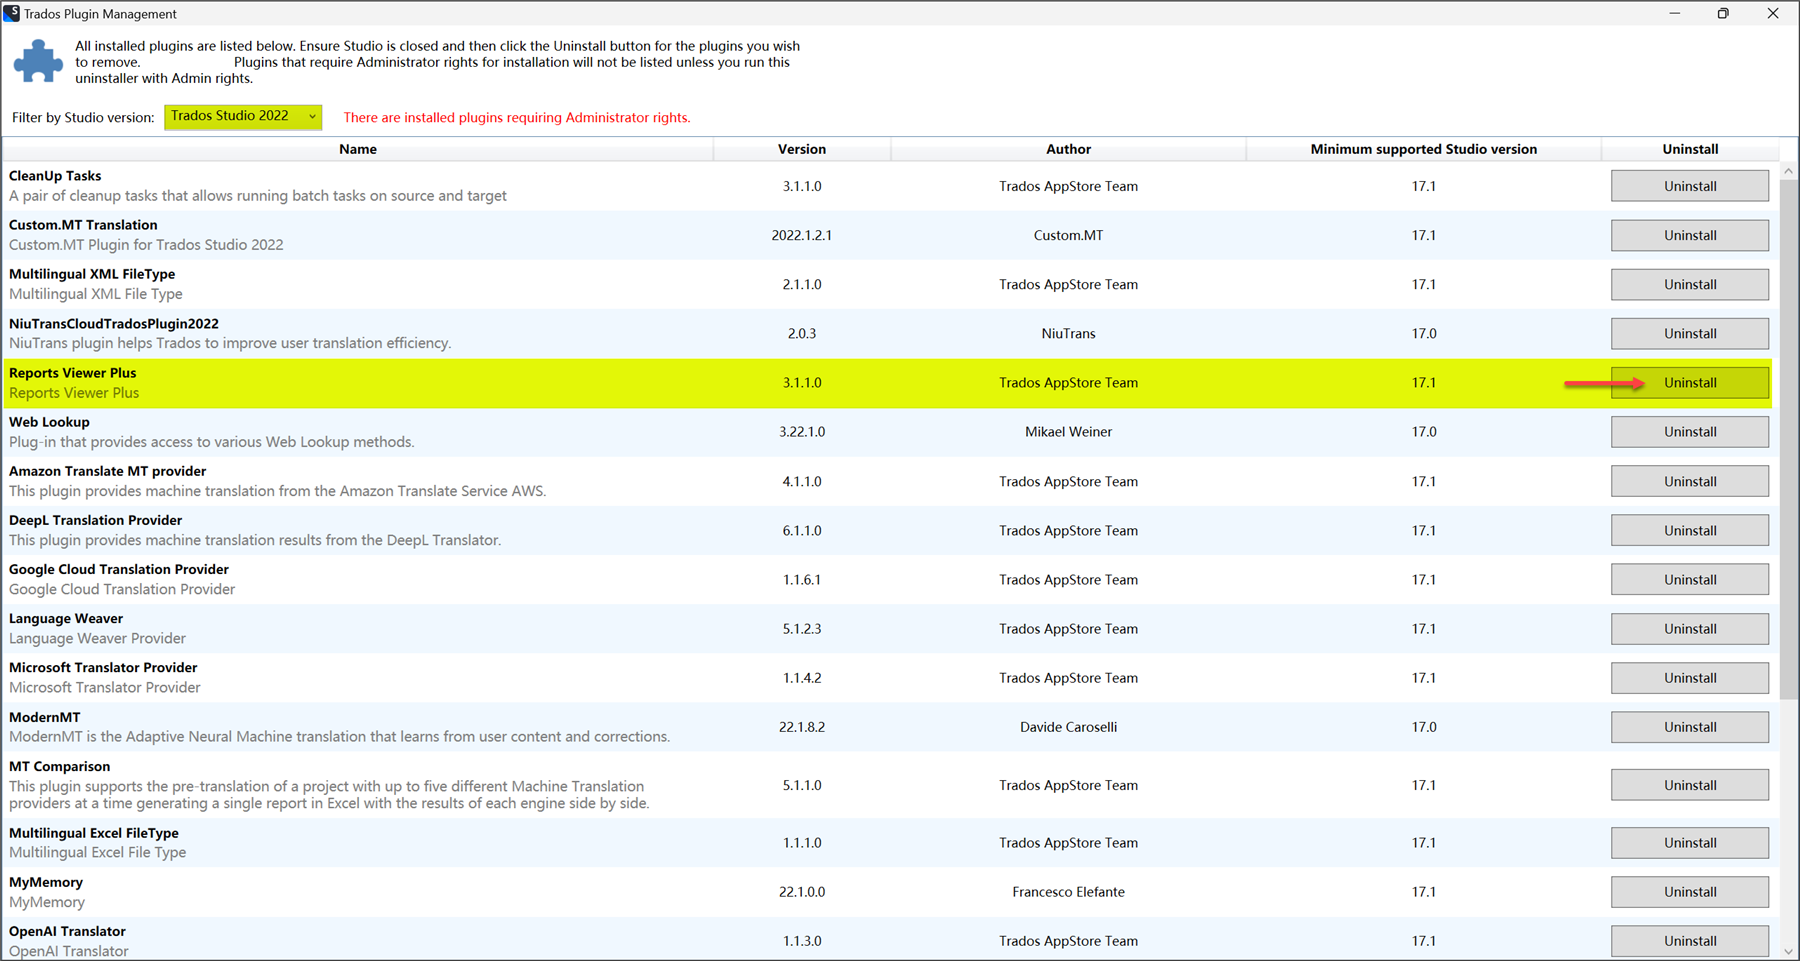Click version 6.1.1.0 of DeepL provider

click(x=802, y=530)
